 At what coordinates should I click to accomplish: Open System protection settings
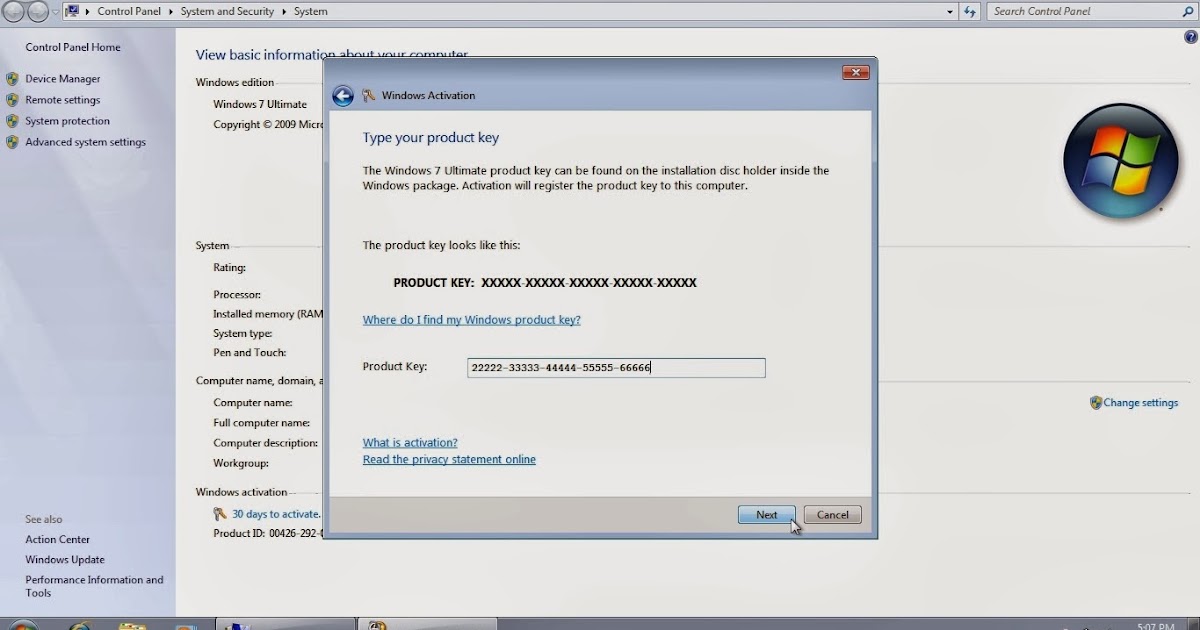(x=67, y=121)
